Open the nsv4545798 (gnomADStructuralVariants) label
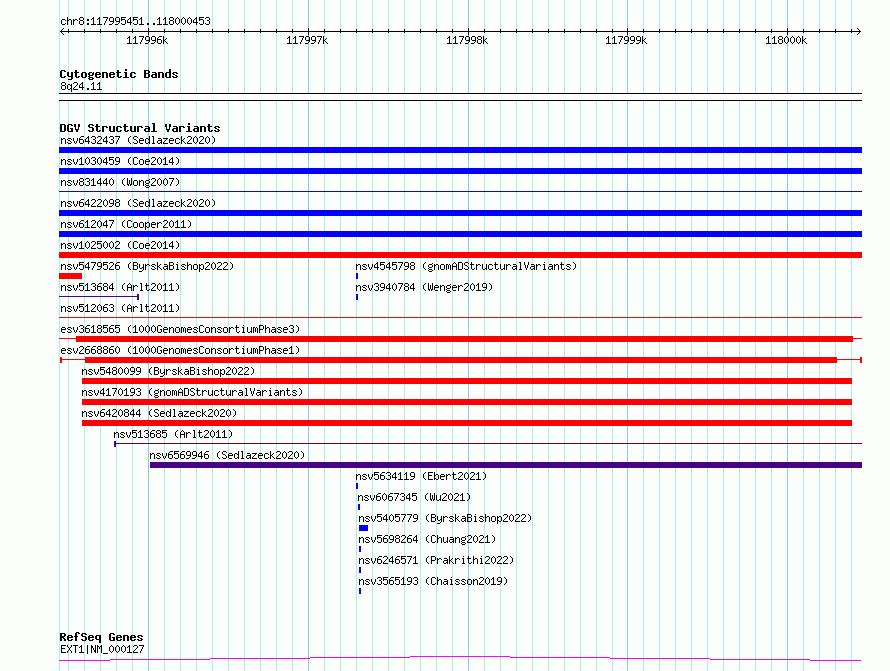Image resolution: width=890 pixels, height=671 pixels. tap(466, 266)
